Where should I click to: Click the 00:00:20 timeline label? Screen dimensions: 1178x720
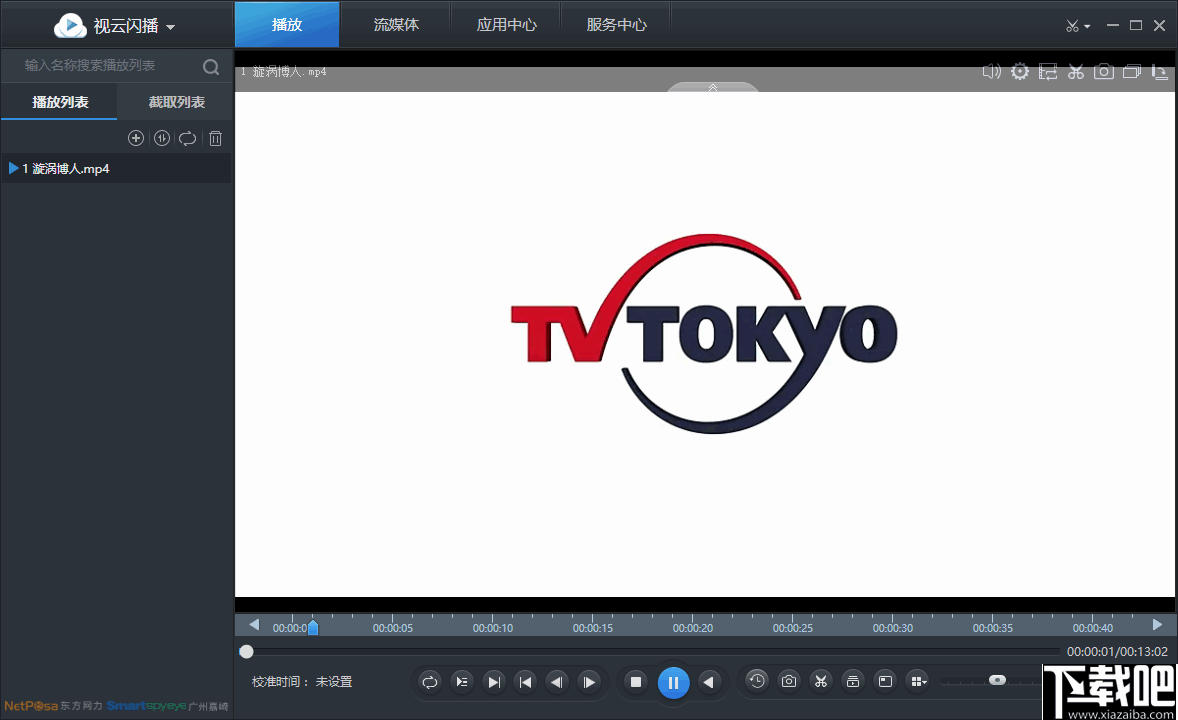click(x=693, y=628)
